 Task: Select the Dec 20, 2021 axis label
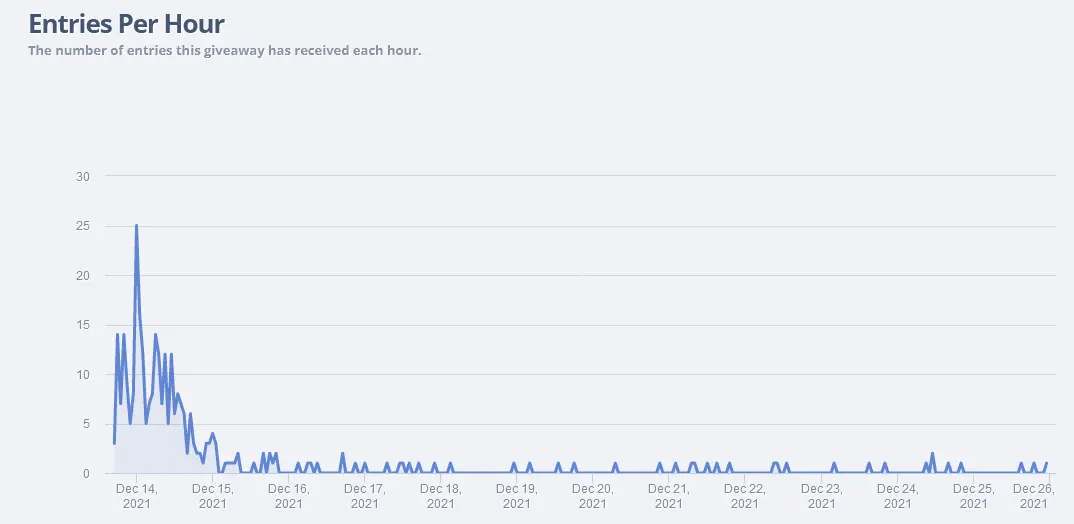click(x=593, y=496)
